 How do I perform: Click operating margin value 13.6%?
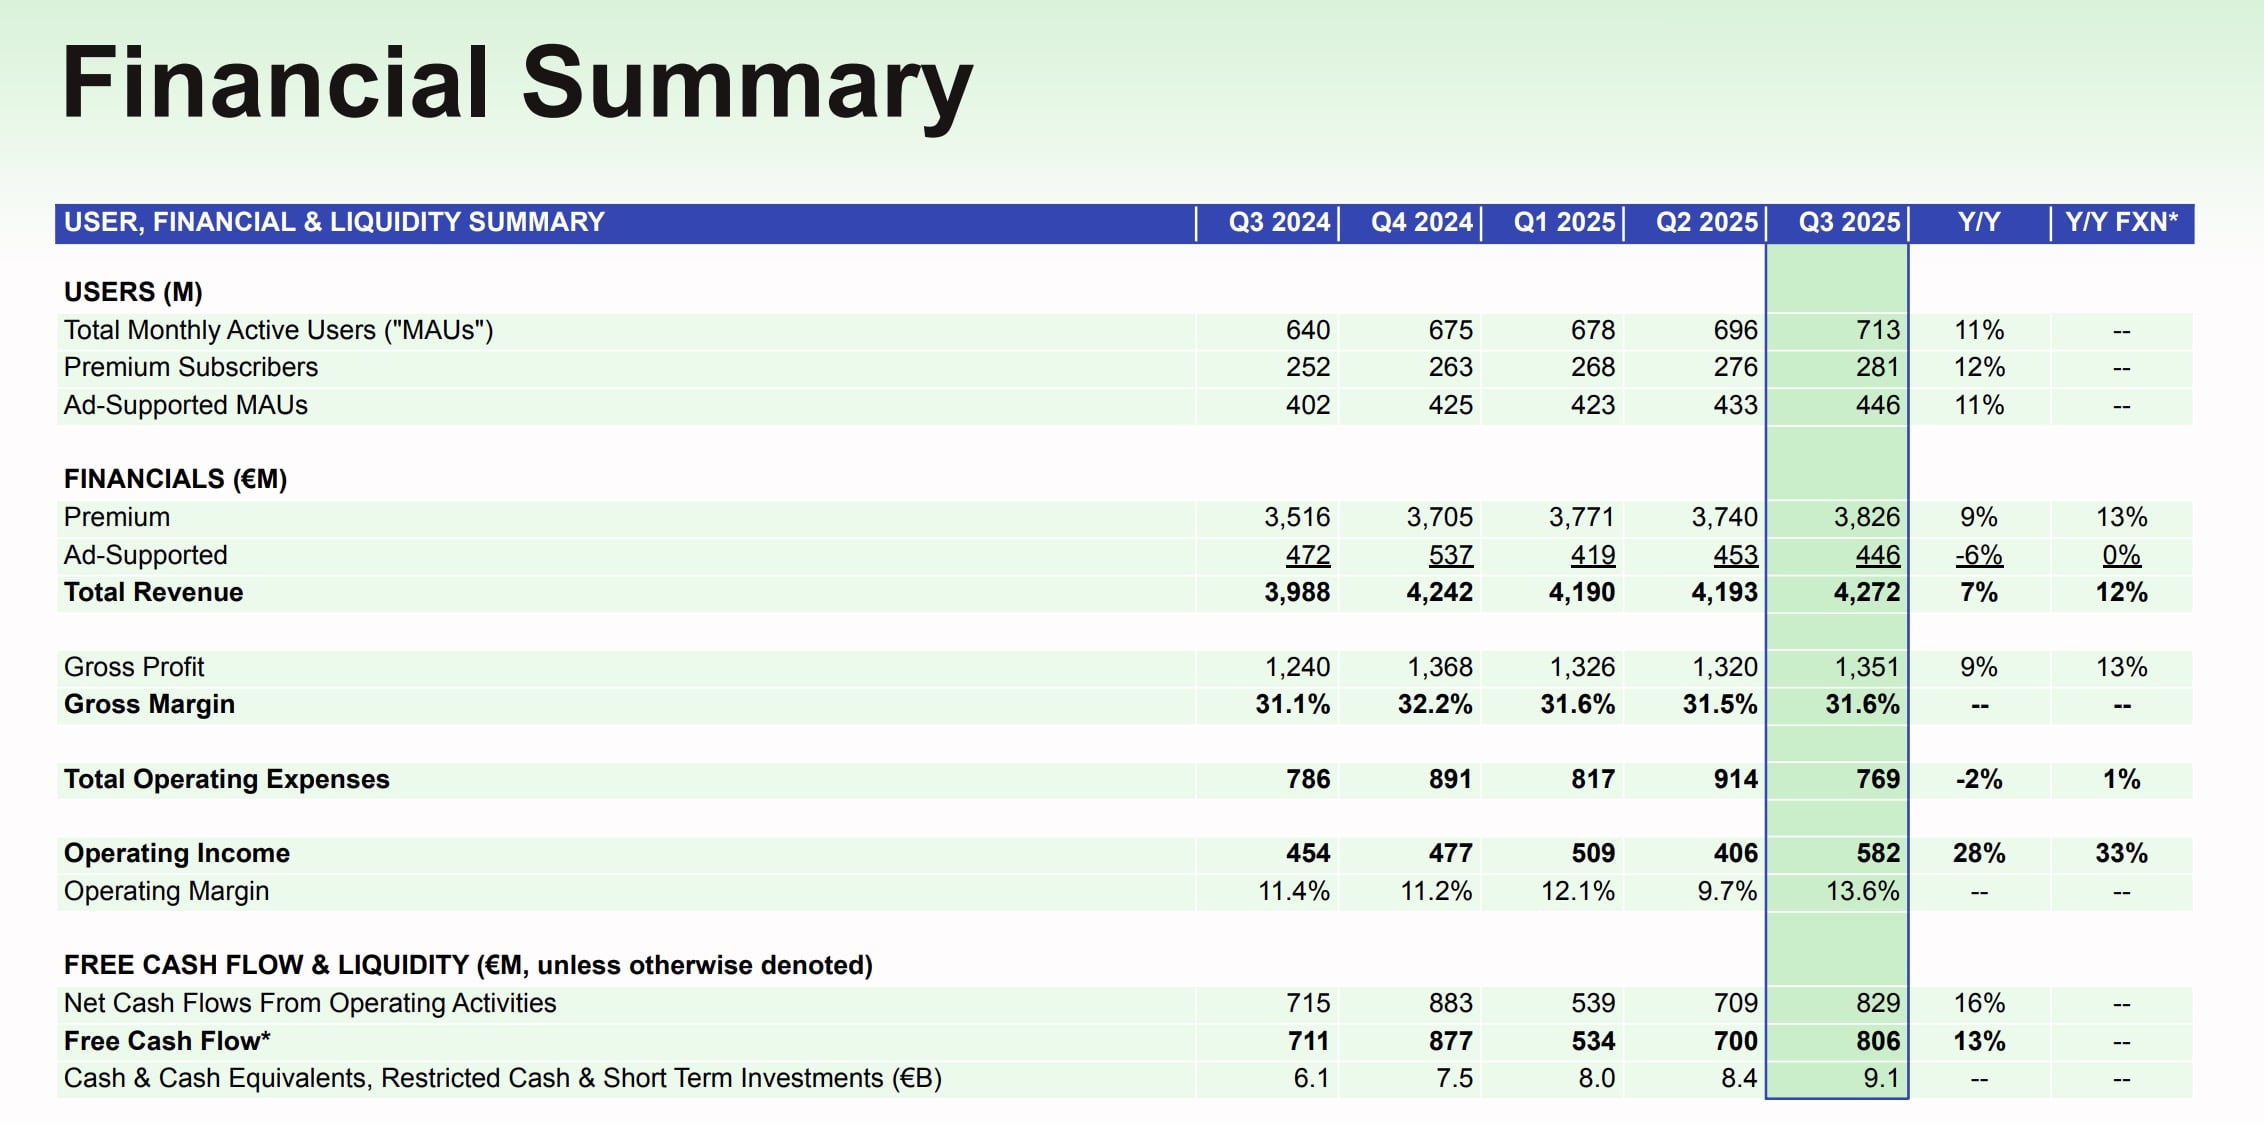(x=1861, y=891)
